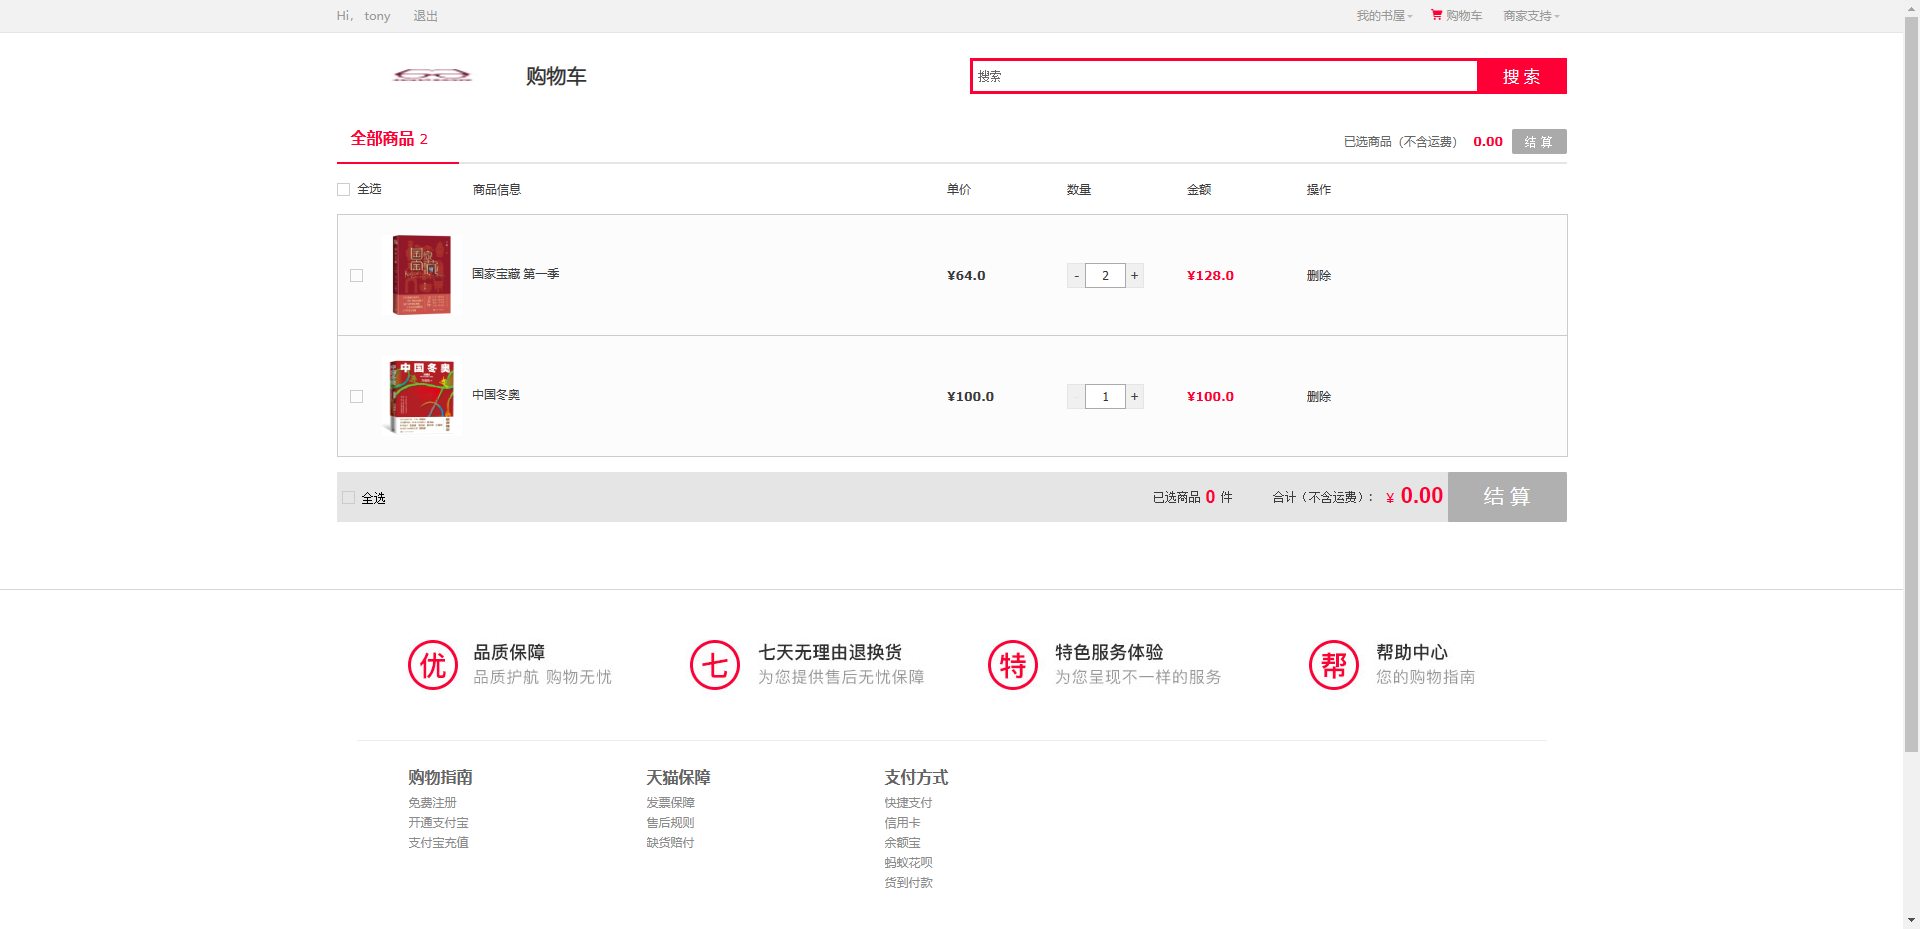
Task: Click the large 结算 checkout button
Action: click(1506, 497)
